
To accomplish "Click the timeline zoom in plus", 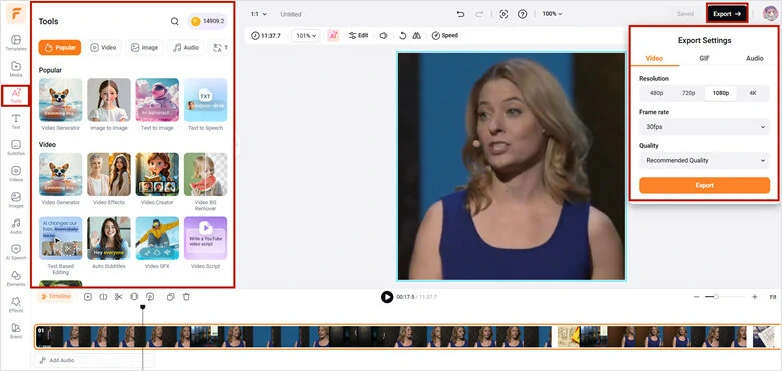I will click(x=755, y=297).
